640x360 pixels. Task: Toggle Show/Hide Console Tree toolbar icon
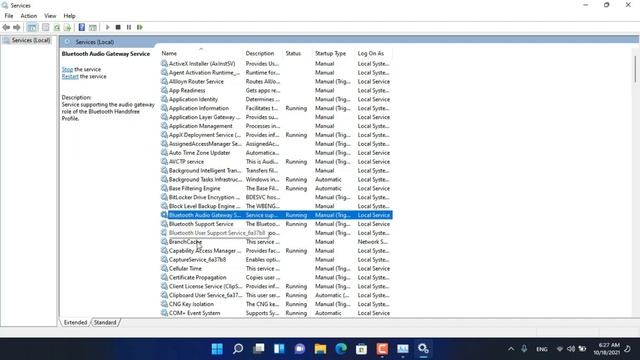pos(32,27)
